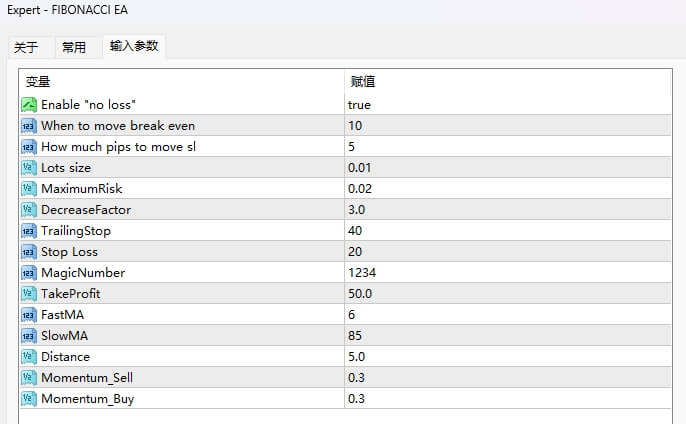Screen dimensions: 686x424
Task: Click the icon next to FastMA
Action: tap(28, 315)
